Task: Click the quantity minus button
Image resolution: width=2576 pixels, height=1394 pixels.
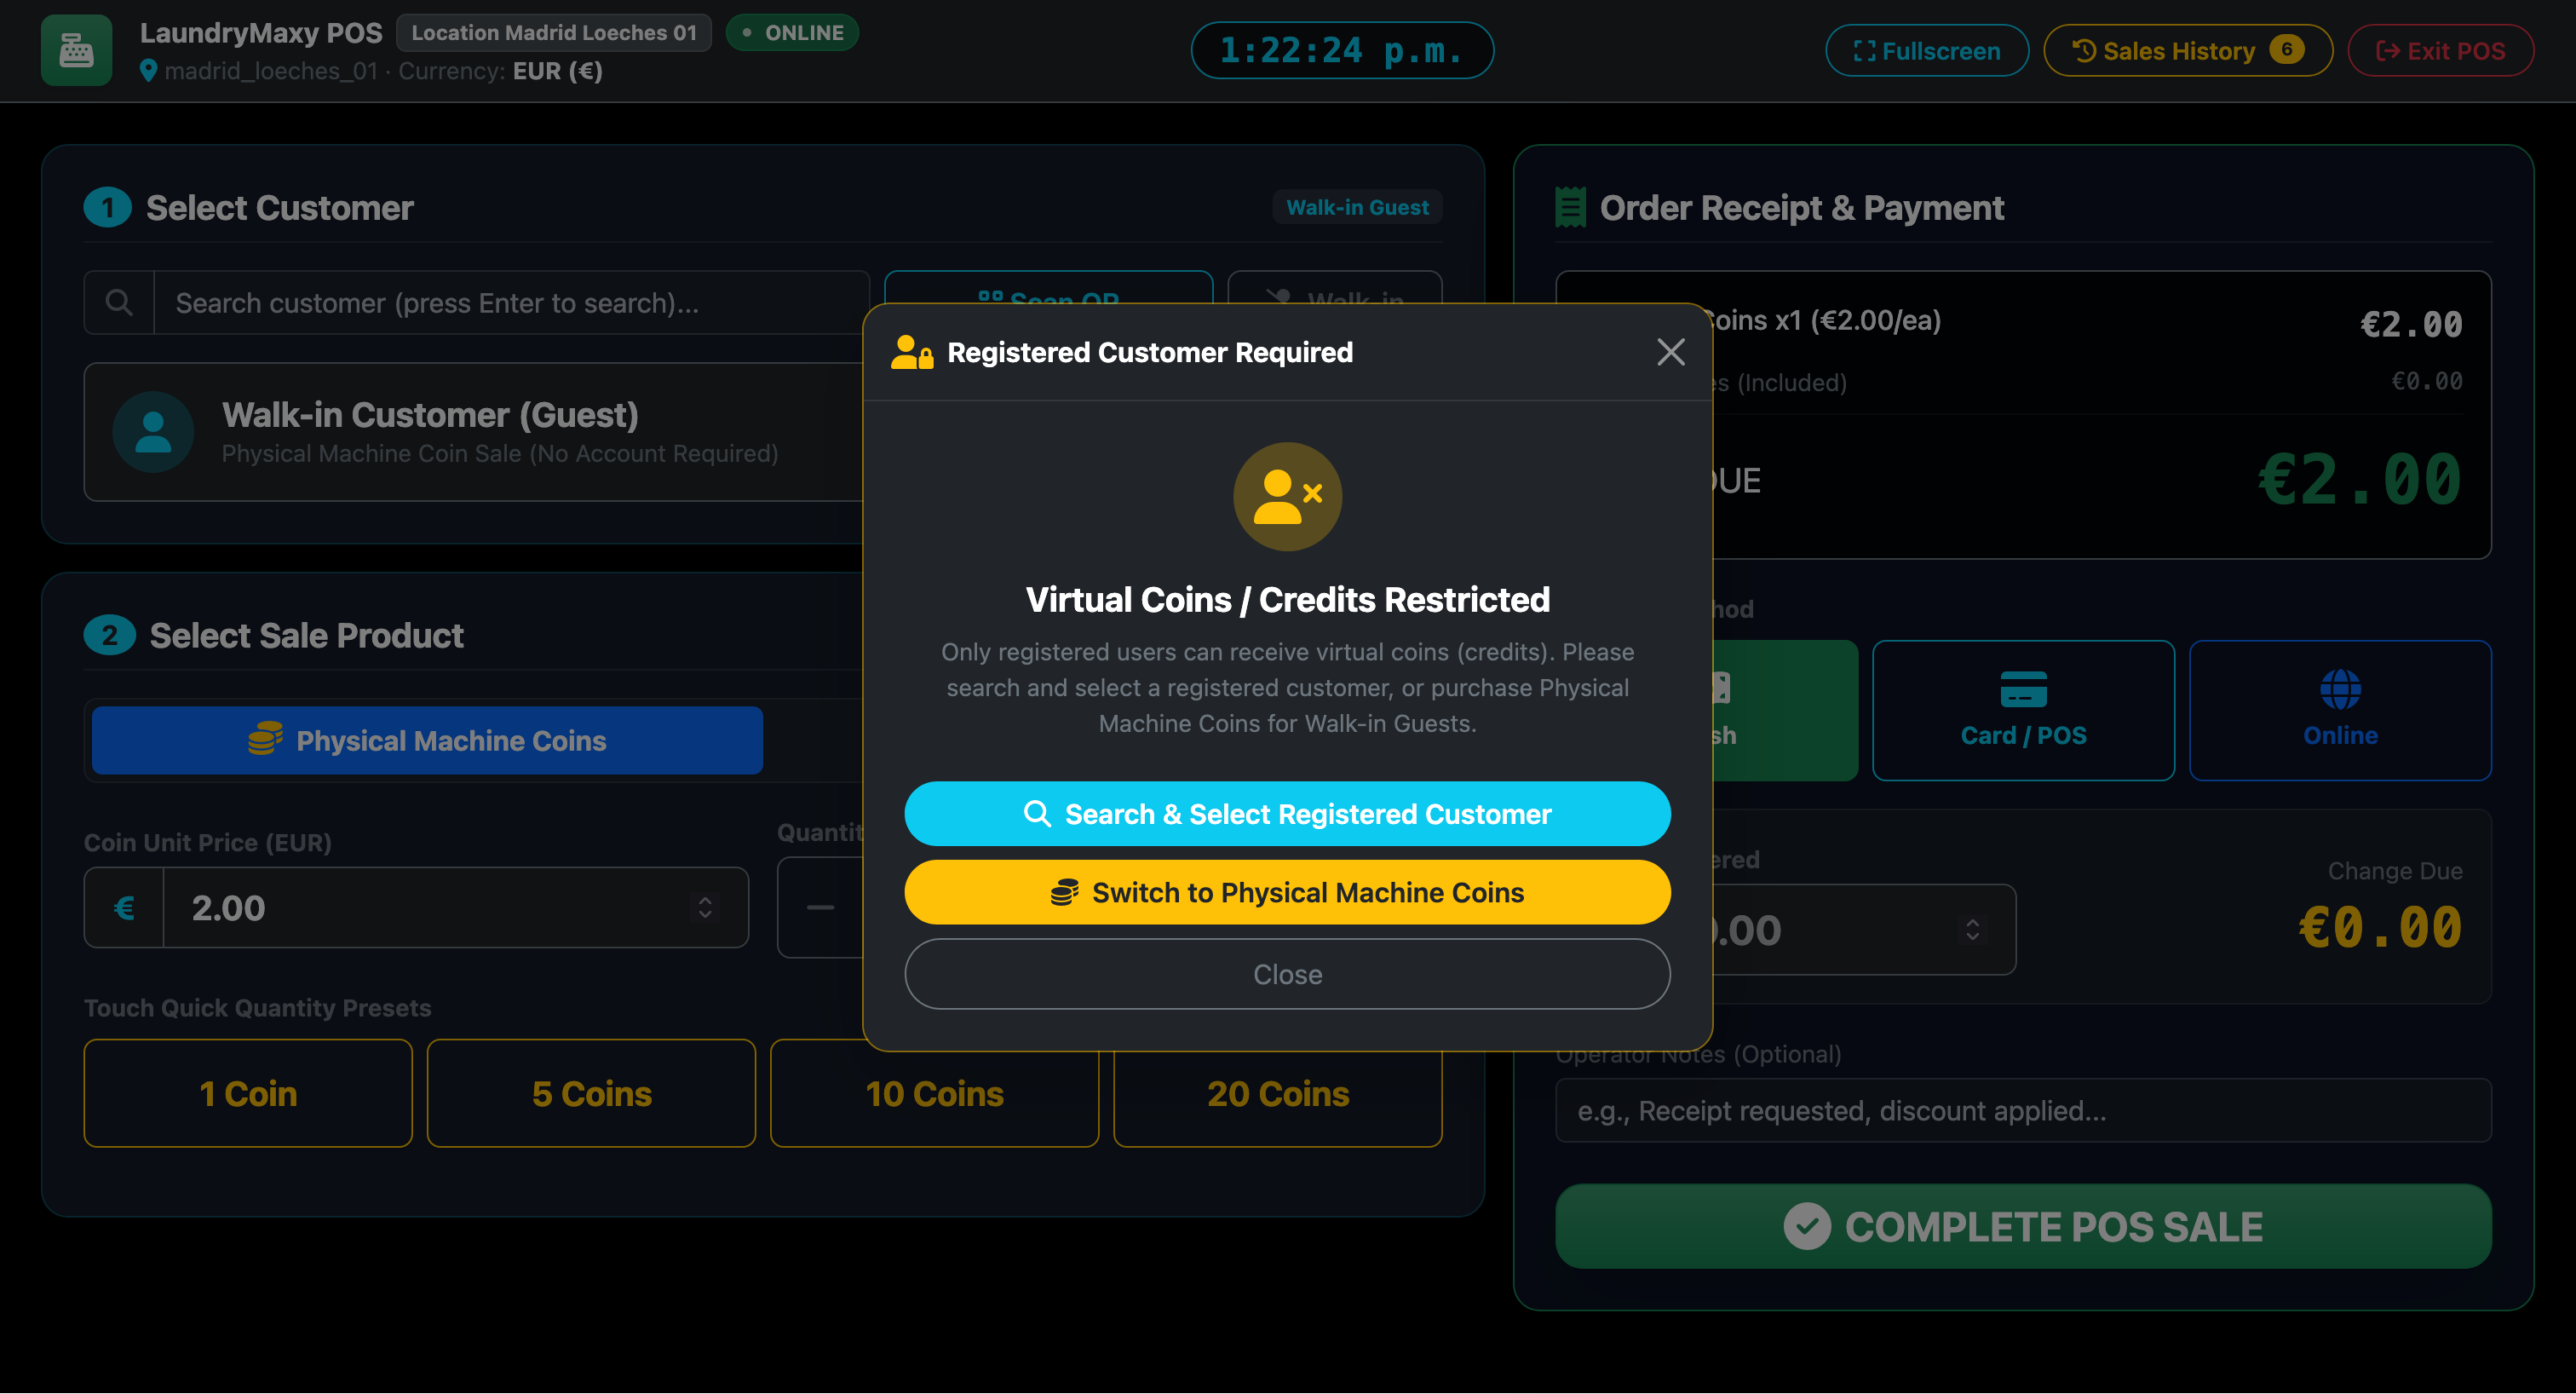Action: point(820,908)
